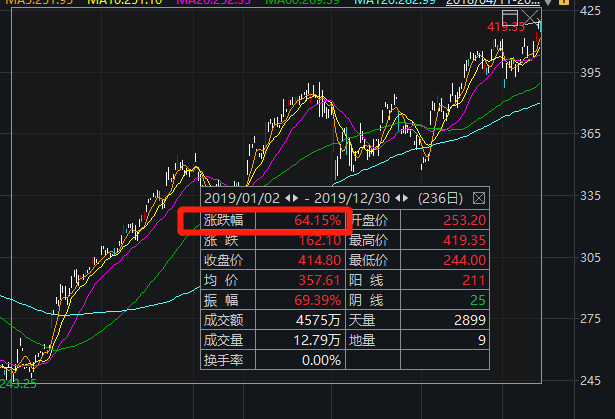Click the window-style icon at chart top right

510,18
